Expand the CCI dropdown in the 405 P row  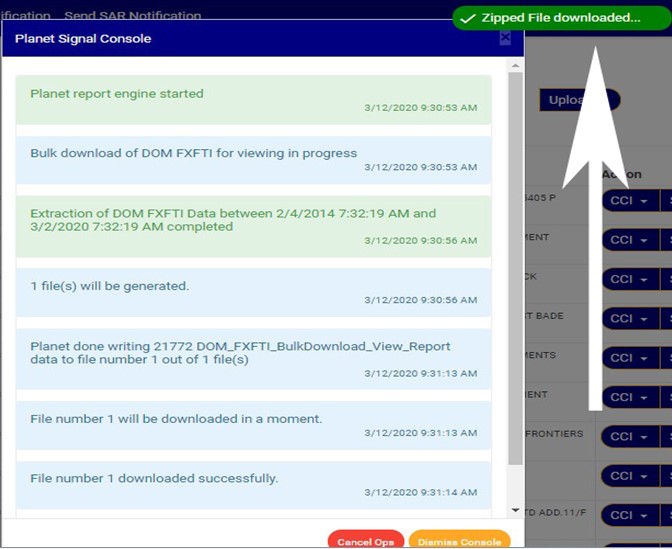[629, 200]
